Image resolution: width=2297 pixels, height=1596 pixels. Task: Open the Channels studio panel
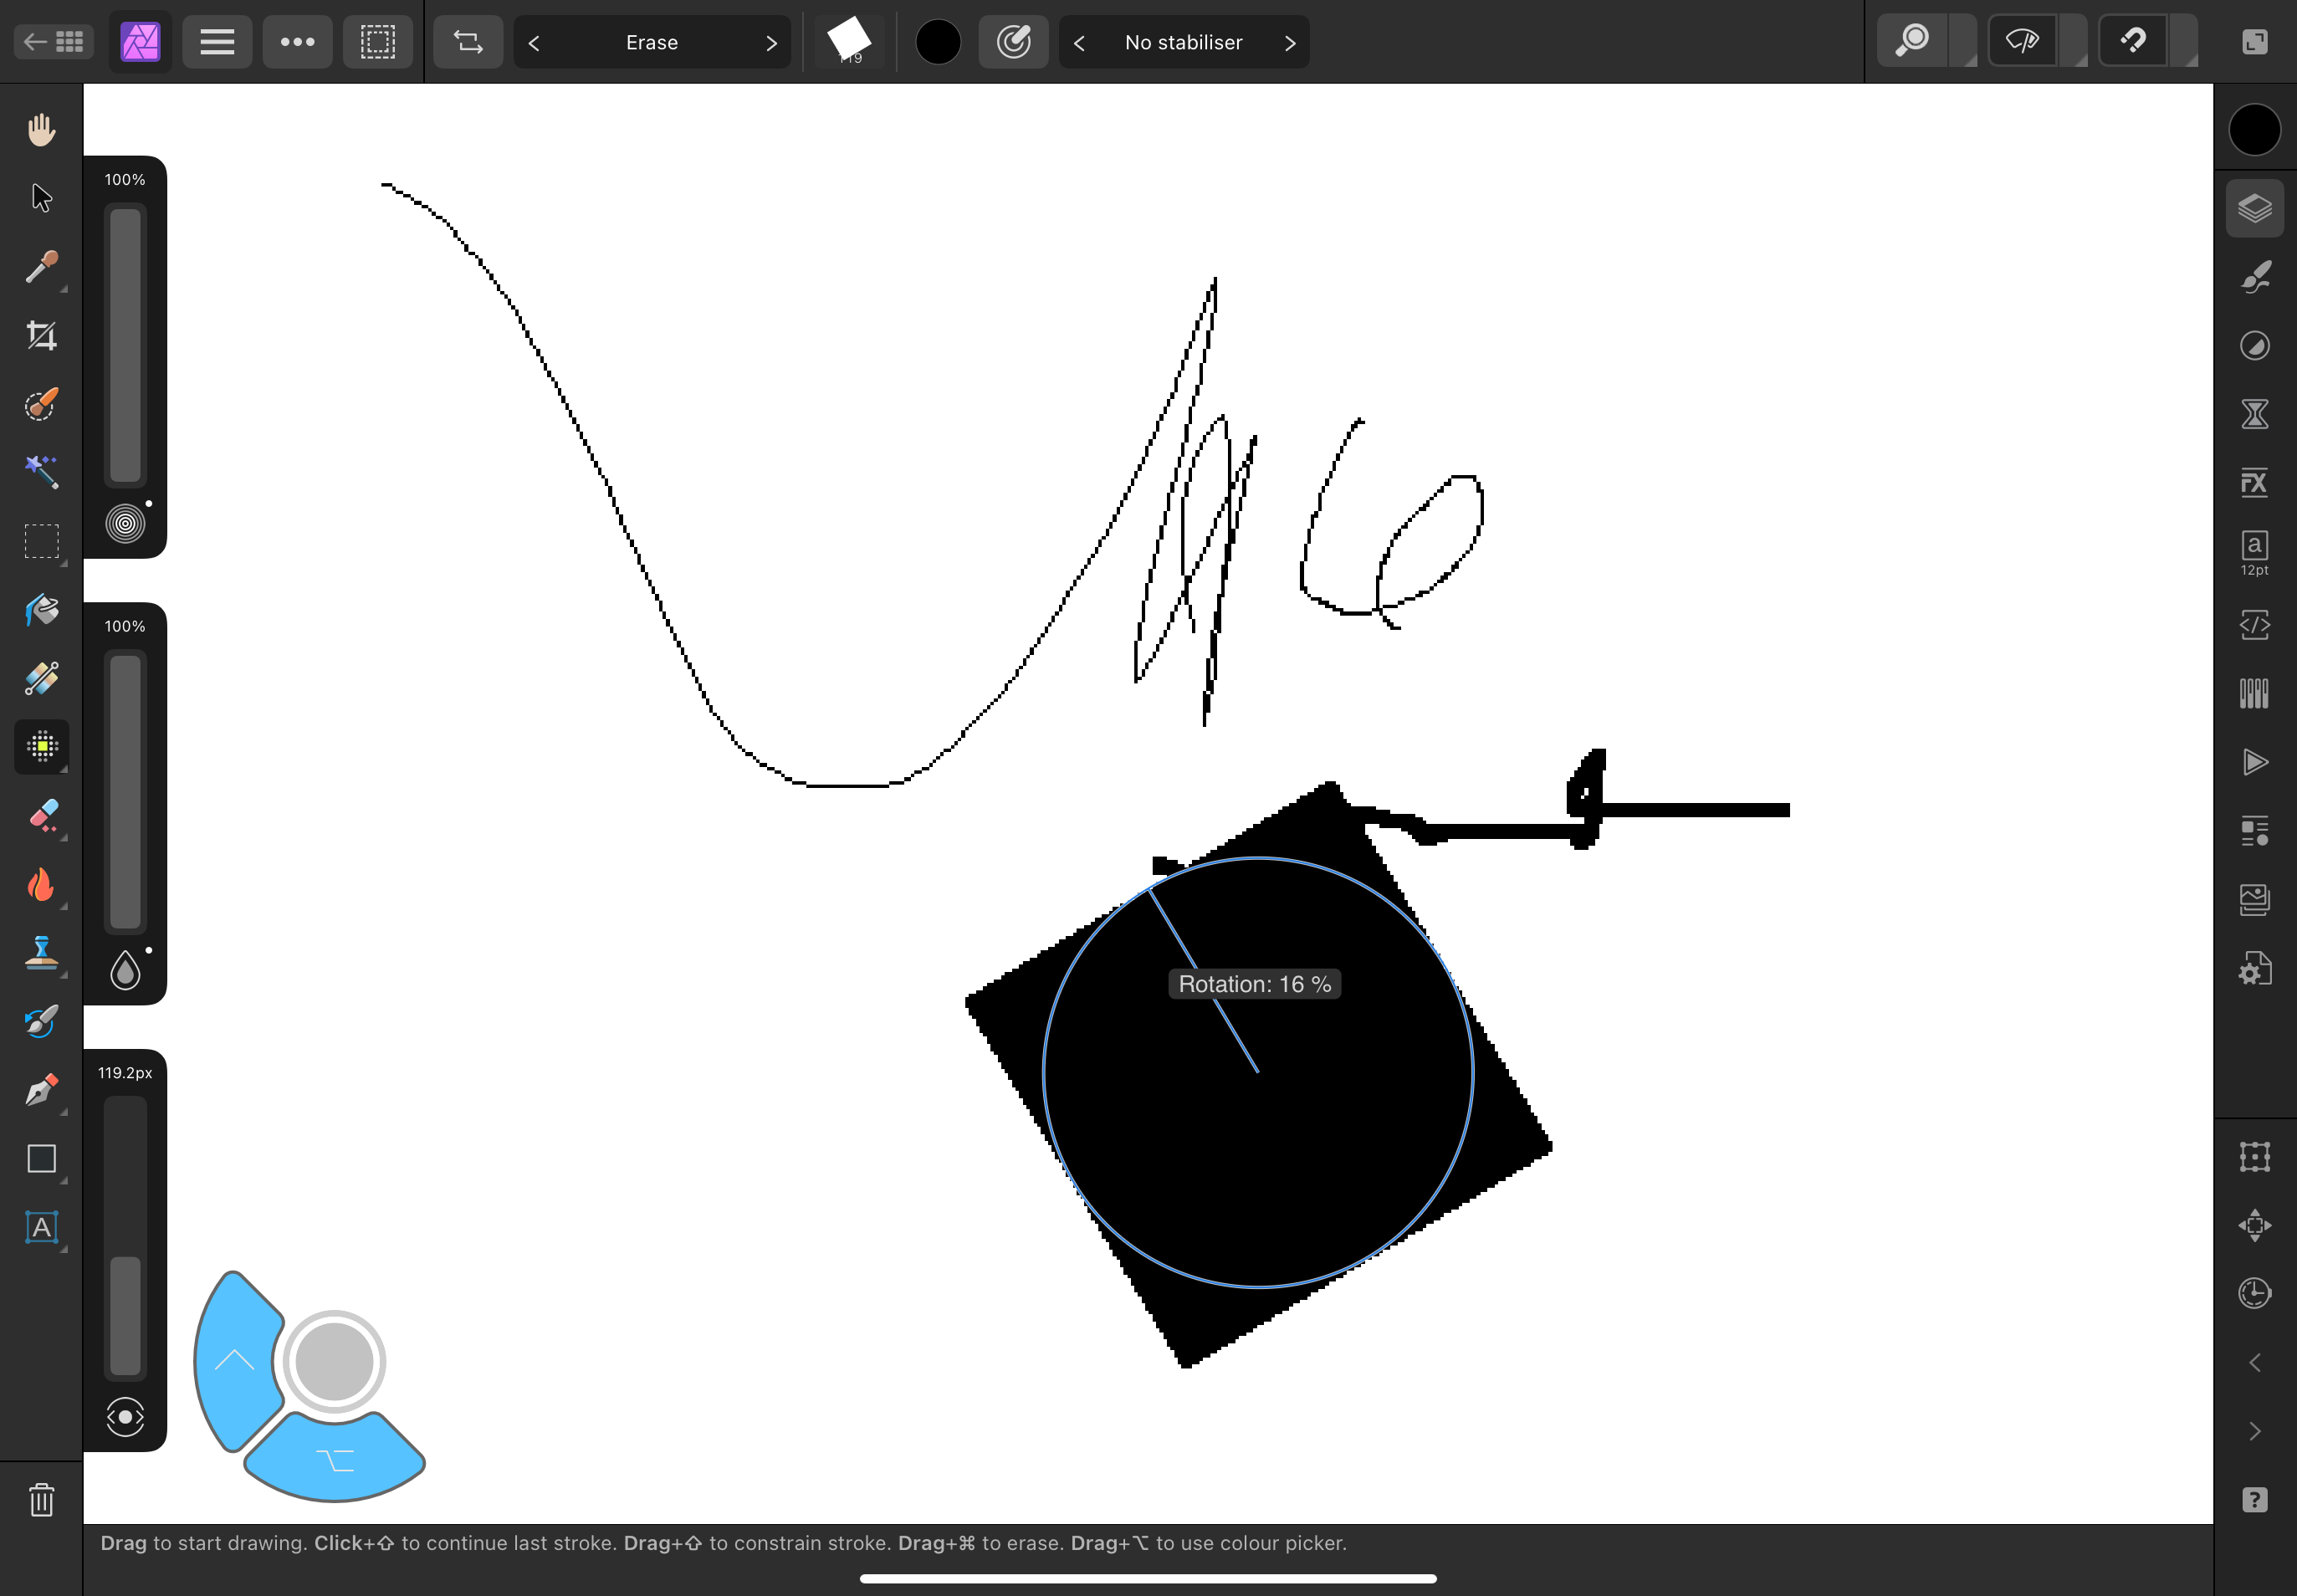coord(2254,693)
